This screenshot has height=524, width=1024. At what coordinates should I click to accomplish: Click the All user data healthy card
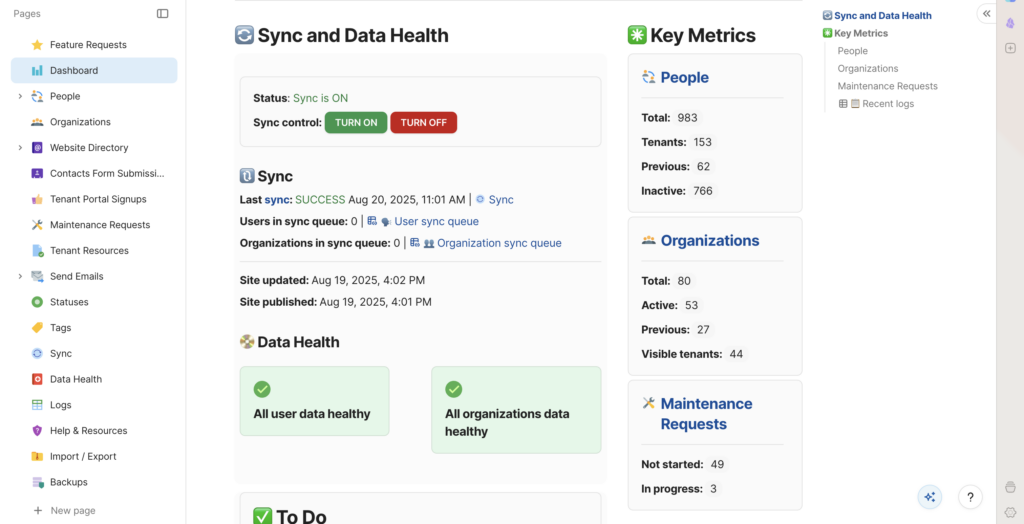[x=314, y=401]
